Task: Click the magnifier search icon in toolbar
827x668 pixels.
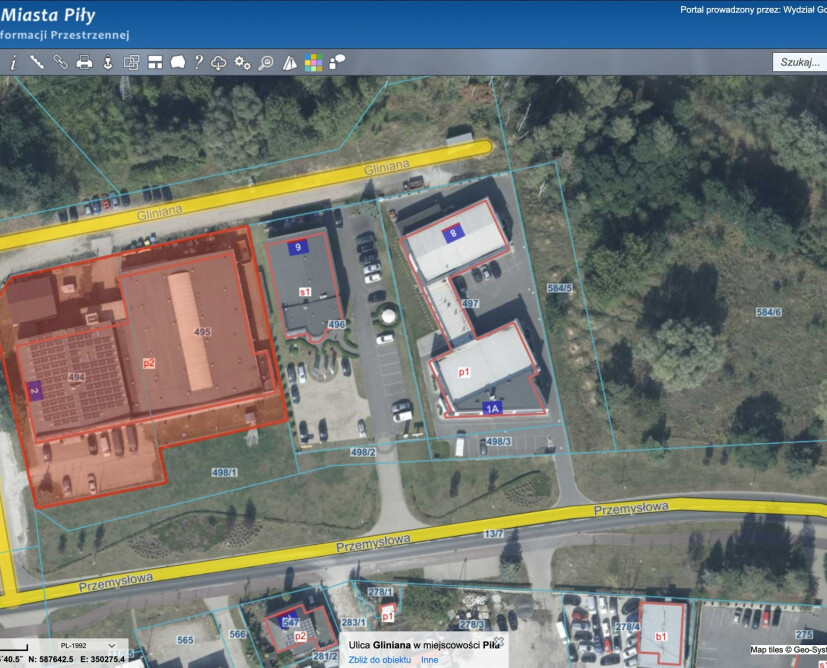Action: (266, 62)
